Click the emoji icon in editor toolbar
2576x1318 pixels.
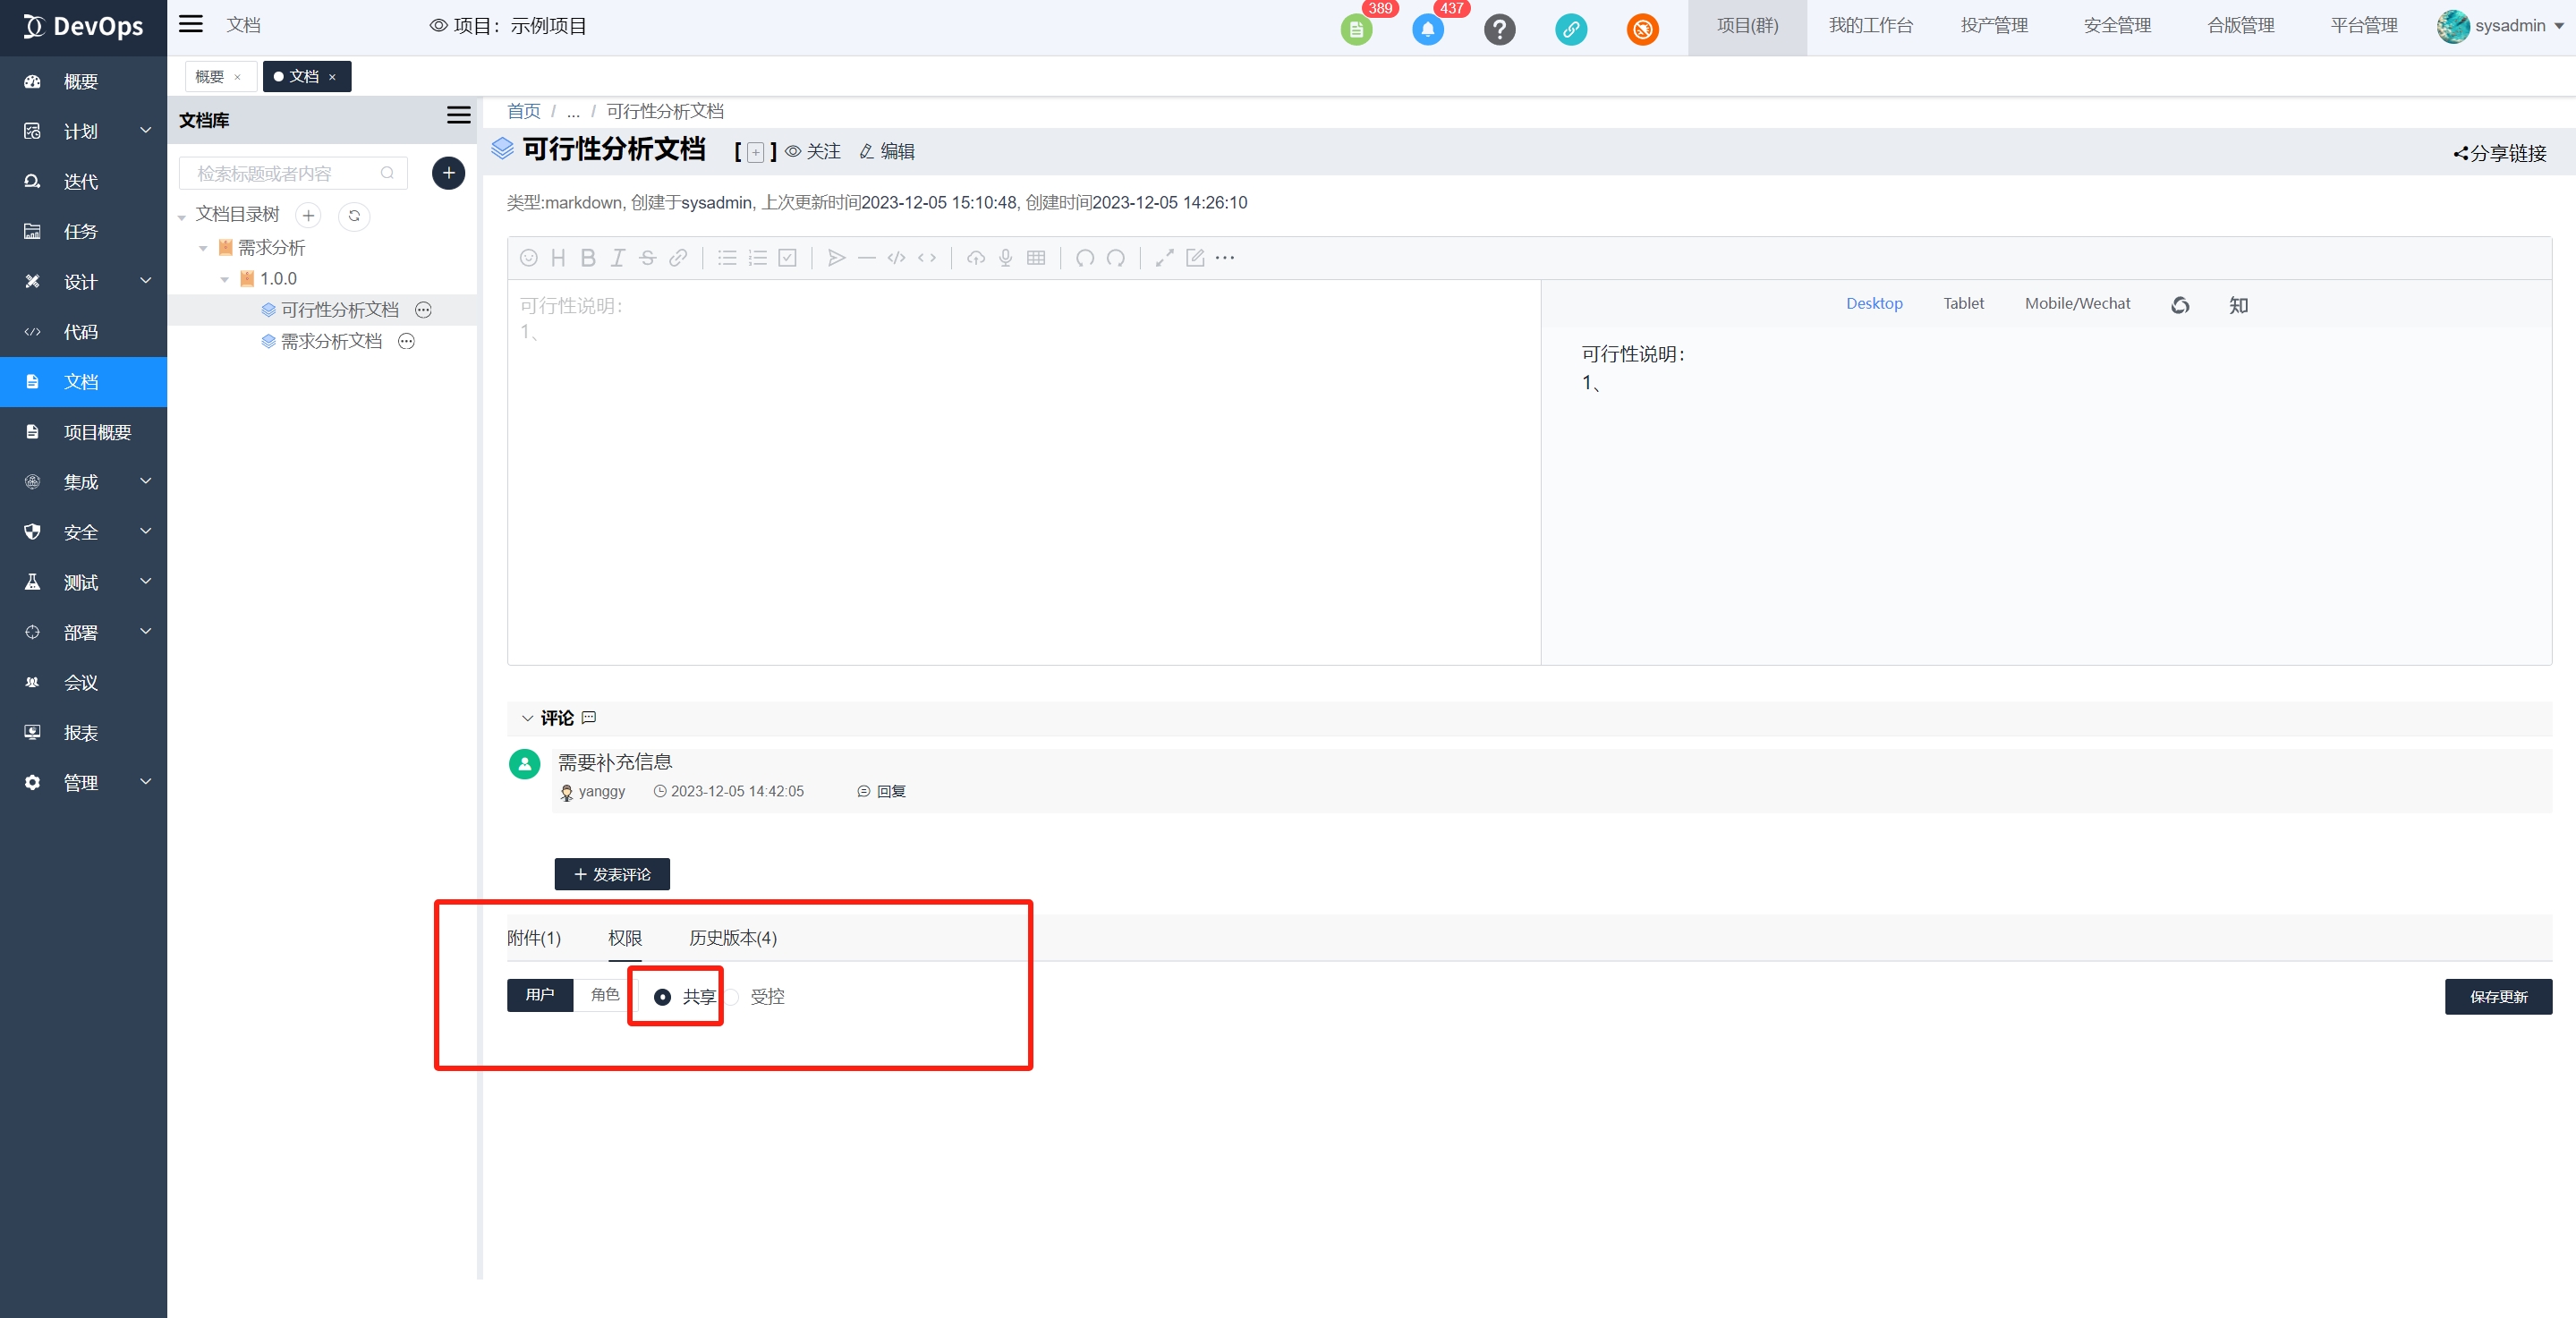(x=529, y=258)
